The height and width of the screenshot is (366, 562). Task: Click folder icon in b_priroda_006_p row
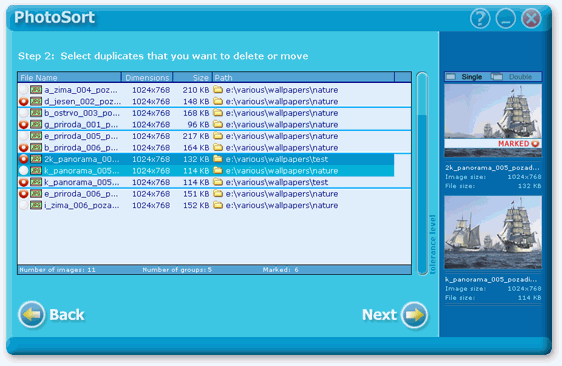click(218, 147)
